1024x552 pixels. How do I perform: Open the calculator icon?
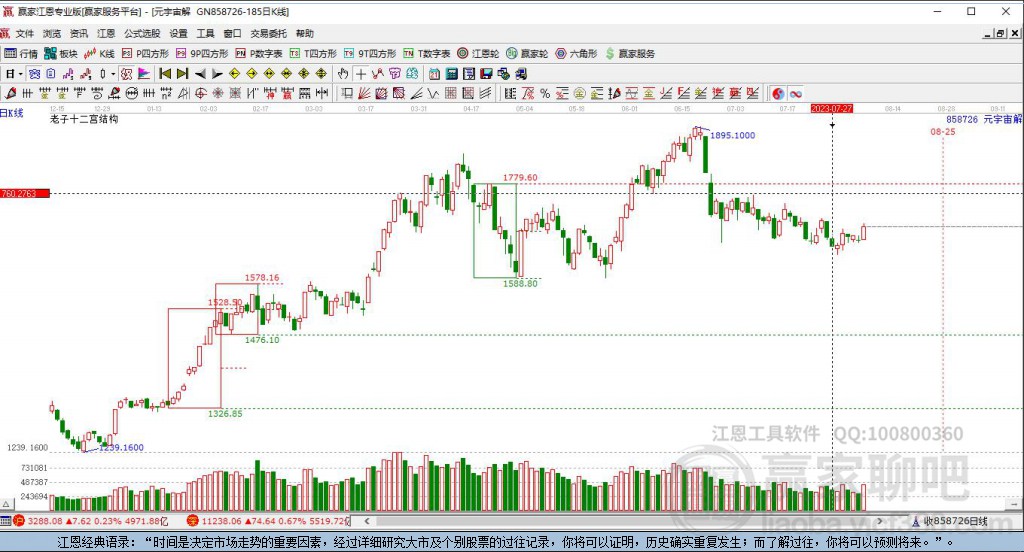pyautogui.click(x=451, y=74)
